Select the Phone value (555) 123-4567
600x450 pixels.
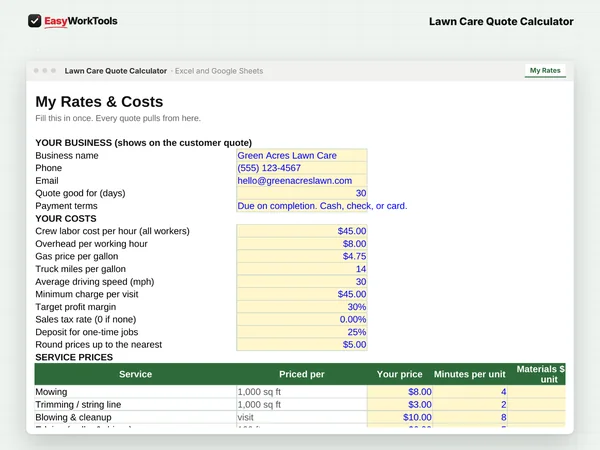(x=302, y=168)
